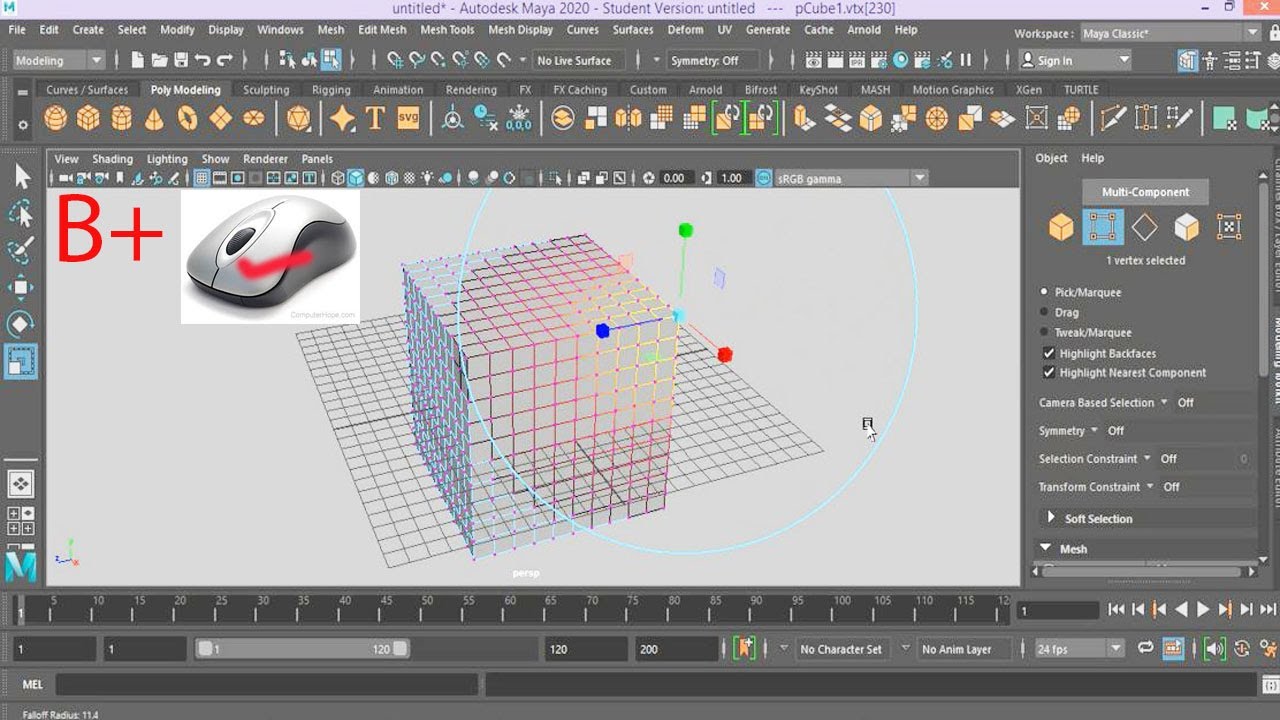Toggle the viewport grid display icon
Image resolution: width=1280 pixels, height=720 pixels.
tap(202, 178)
